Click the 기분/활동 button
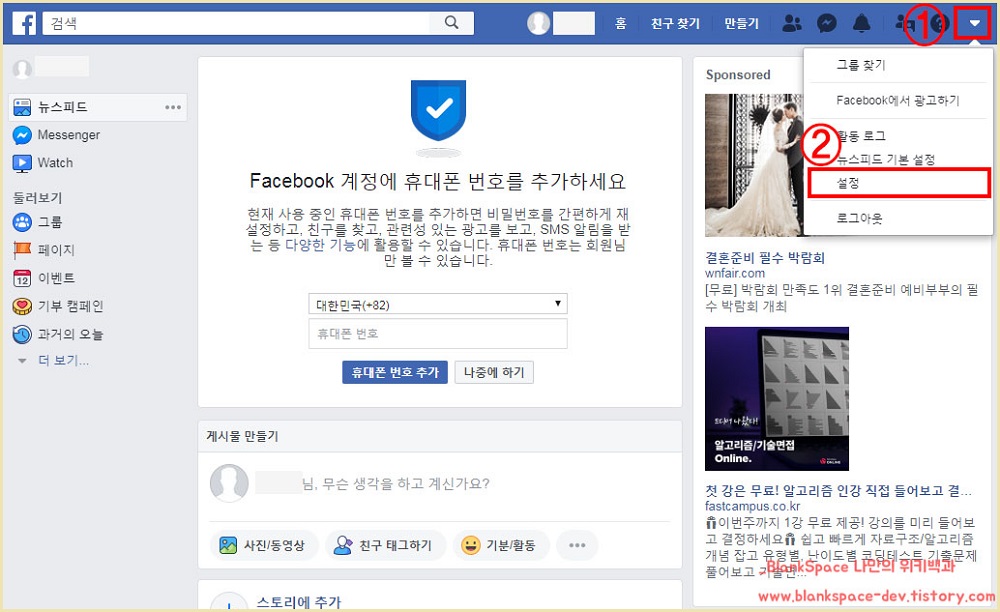 coord(500,546)
